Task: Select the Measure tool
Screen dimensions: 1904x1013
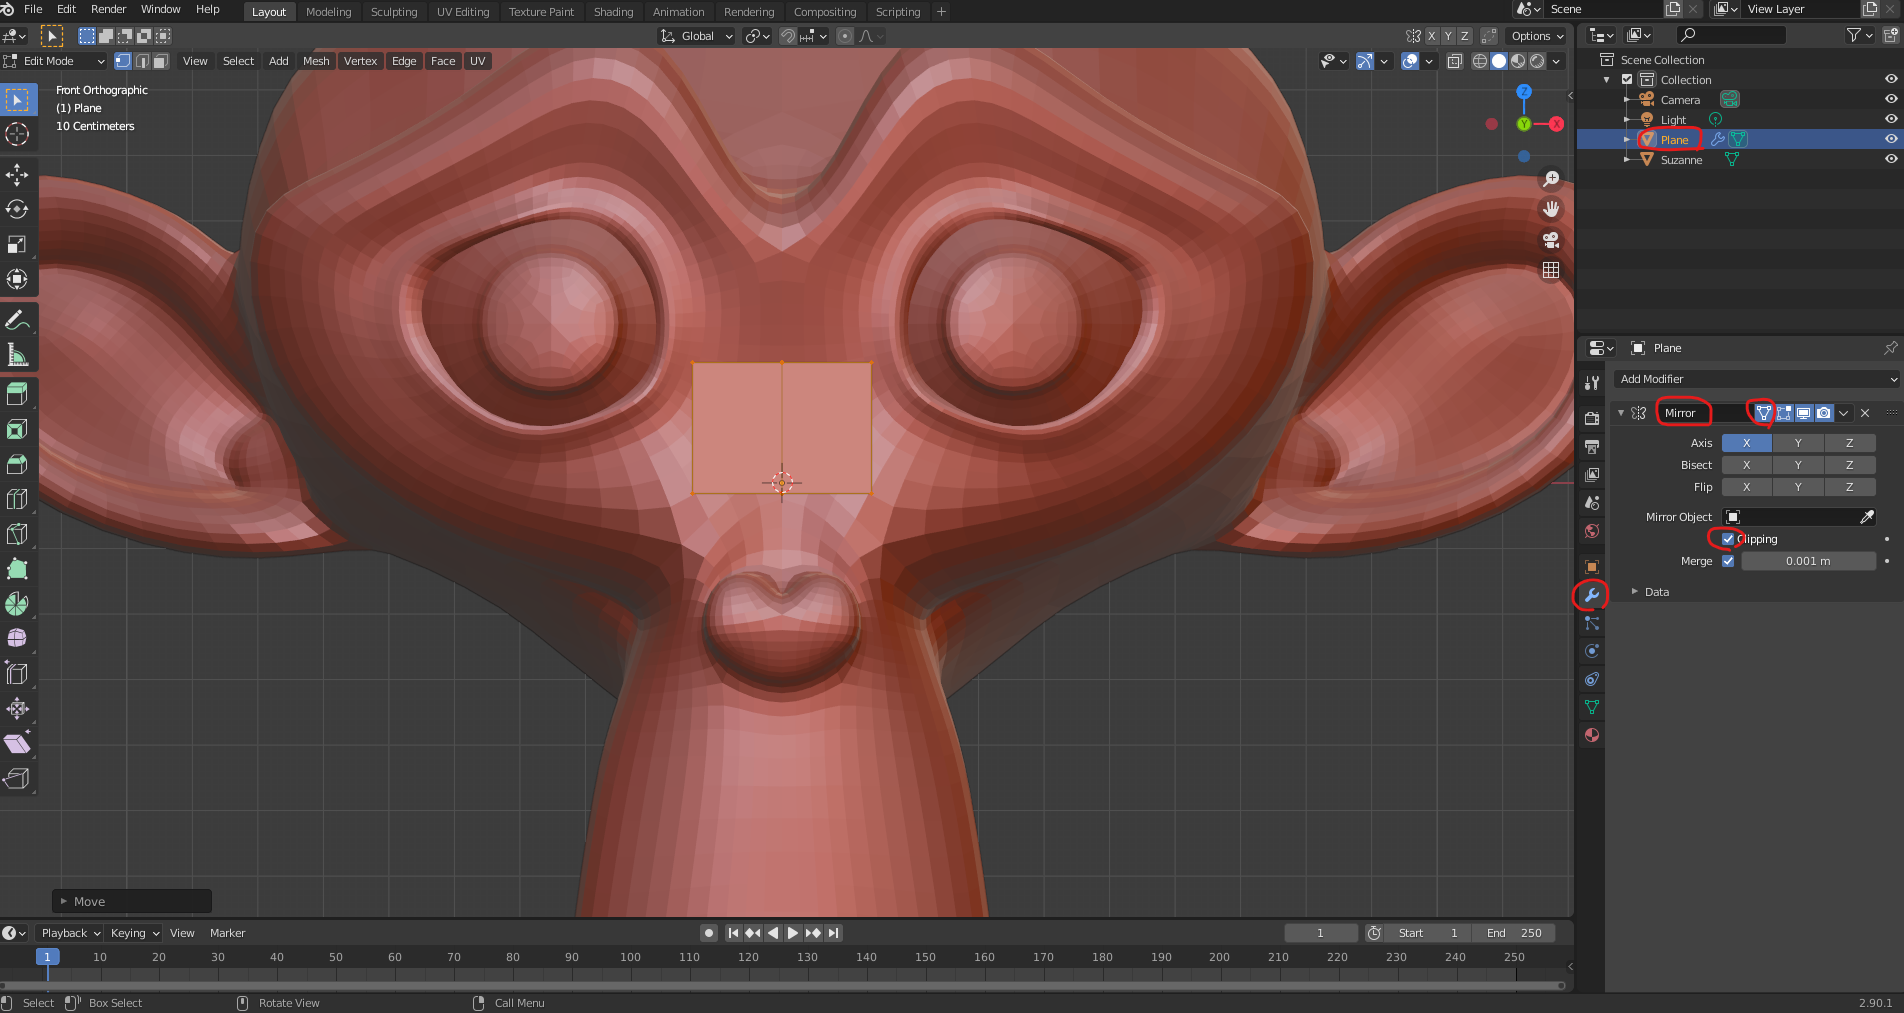Action: coord(17,355)
